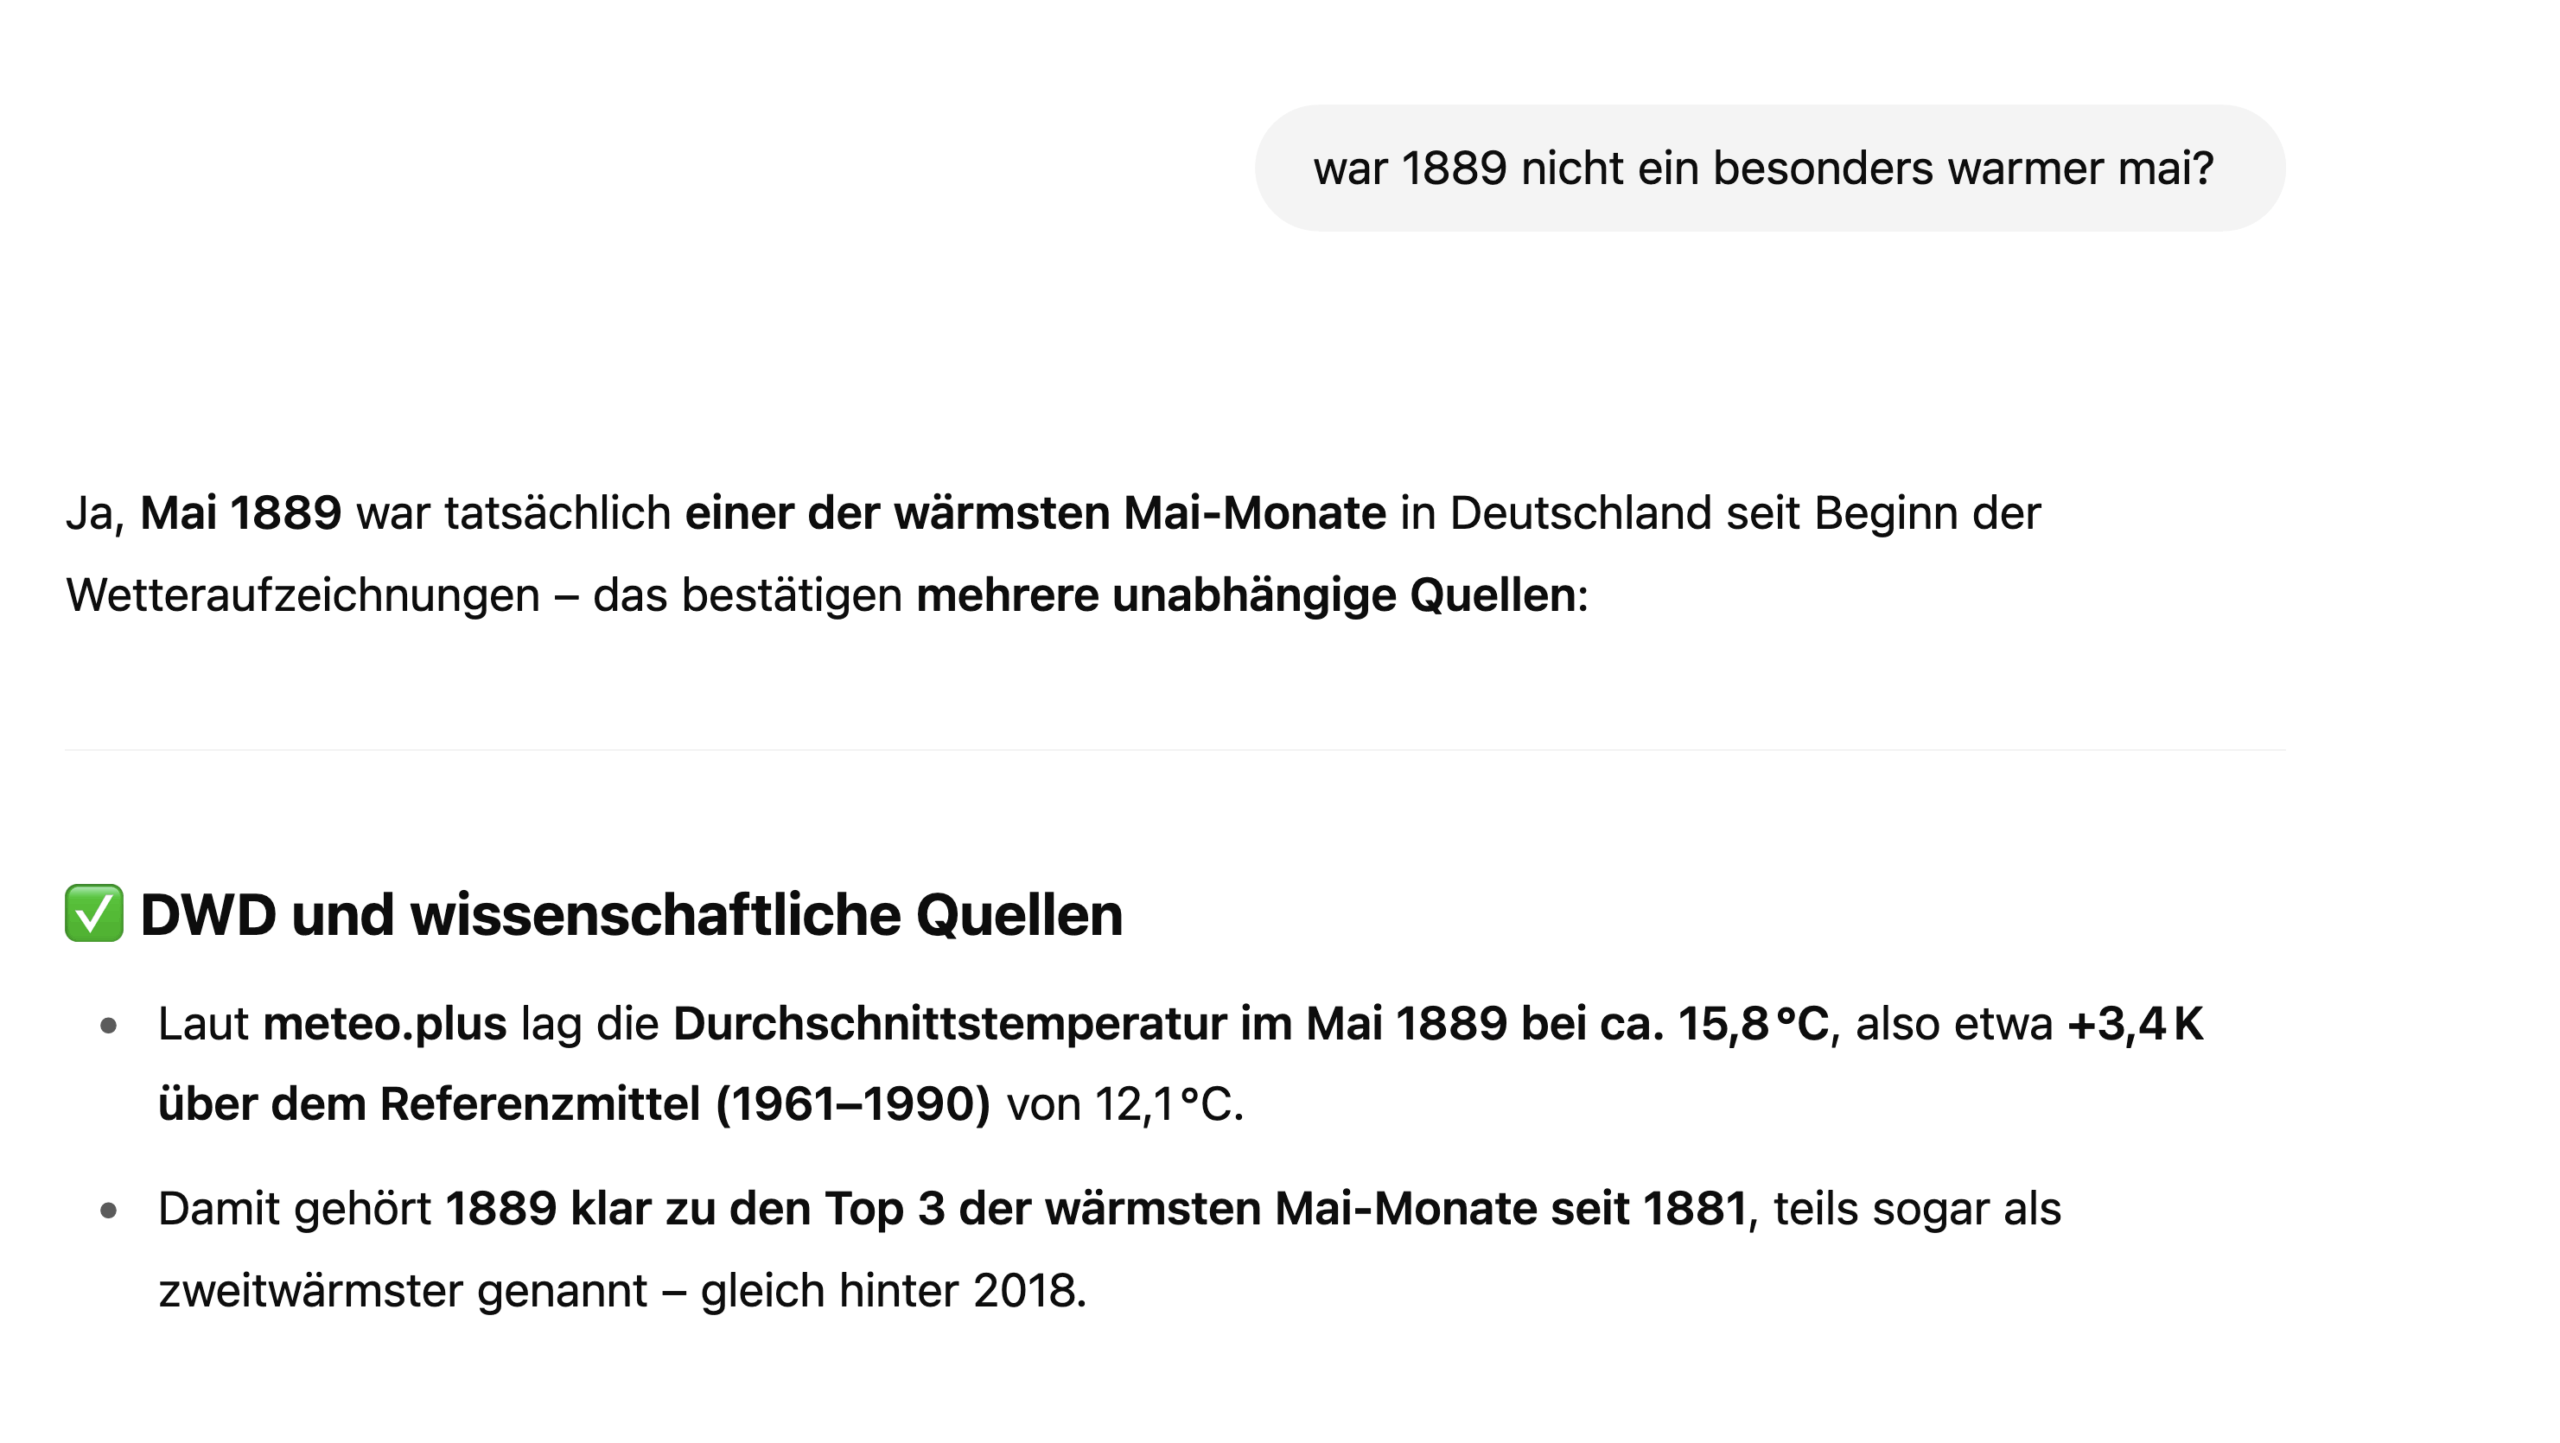Click the second bullet point marker
Image resolution: width=2560 pixels, height=1443 pixels.
110,1211
